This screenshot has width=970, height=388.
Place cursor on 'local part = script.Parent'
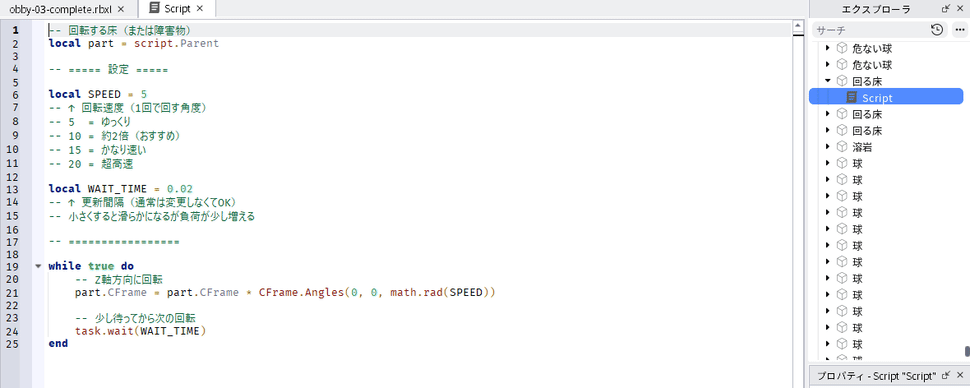pos(134,43)
